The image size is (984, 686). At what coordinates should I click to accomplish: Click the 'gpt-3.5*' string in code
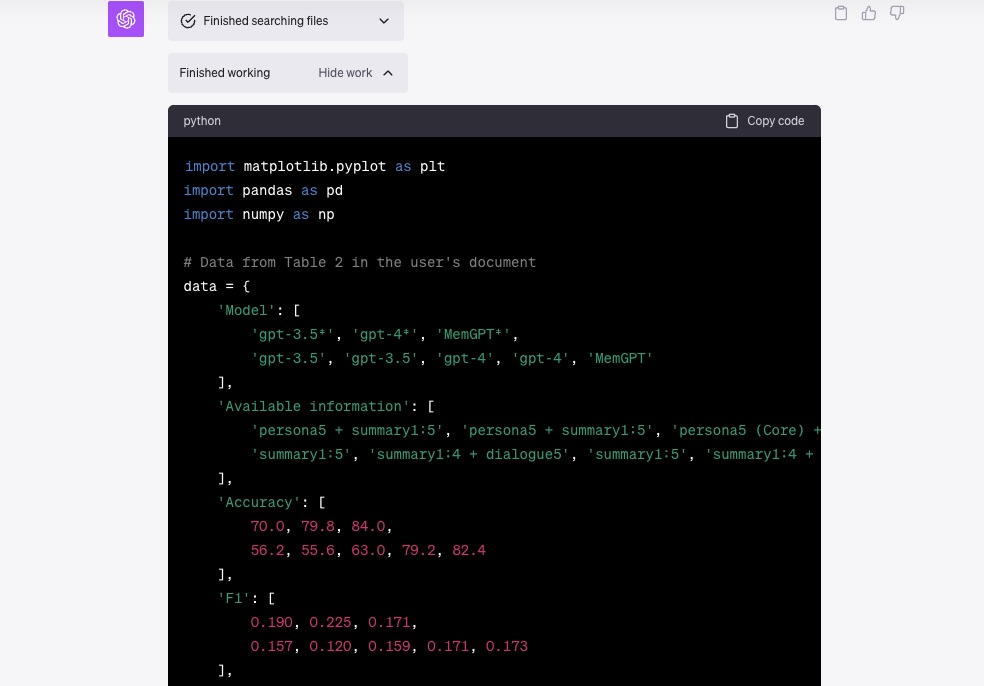pos(292,335)
